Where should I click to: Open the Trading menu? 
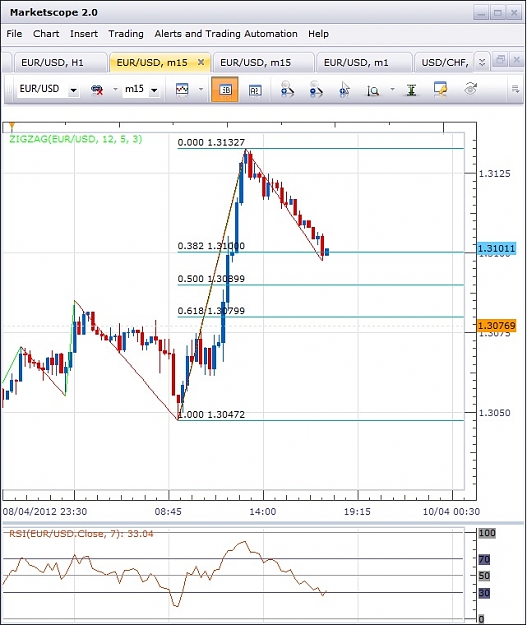(x=126, y=34)
